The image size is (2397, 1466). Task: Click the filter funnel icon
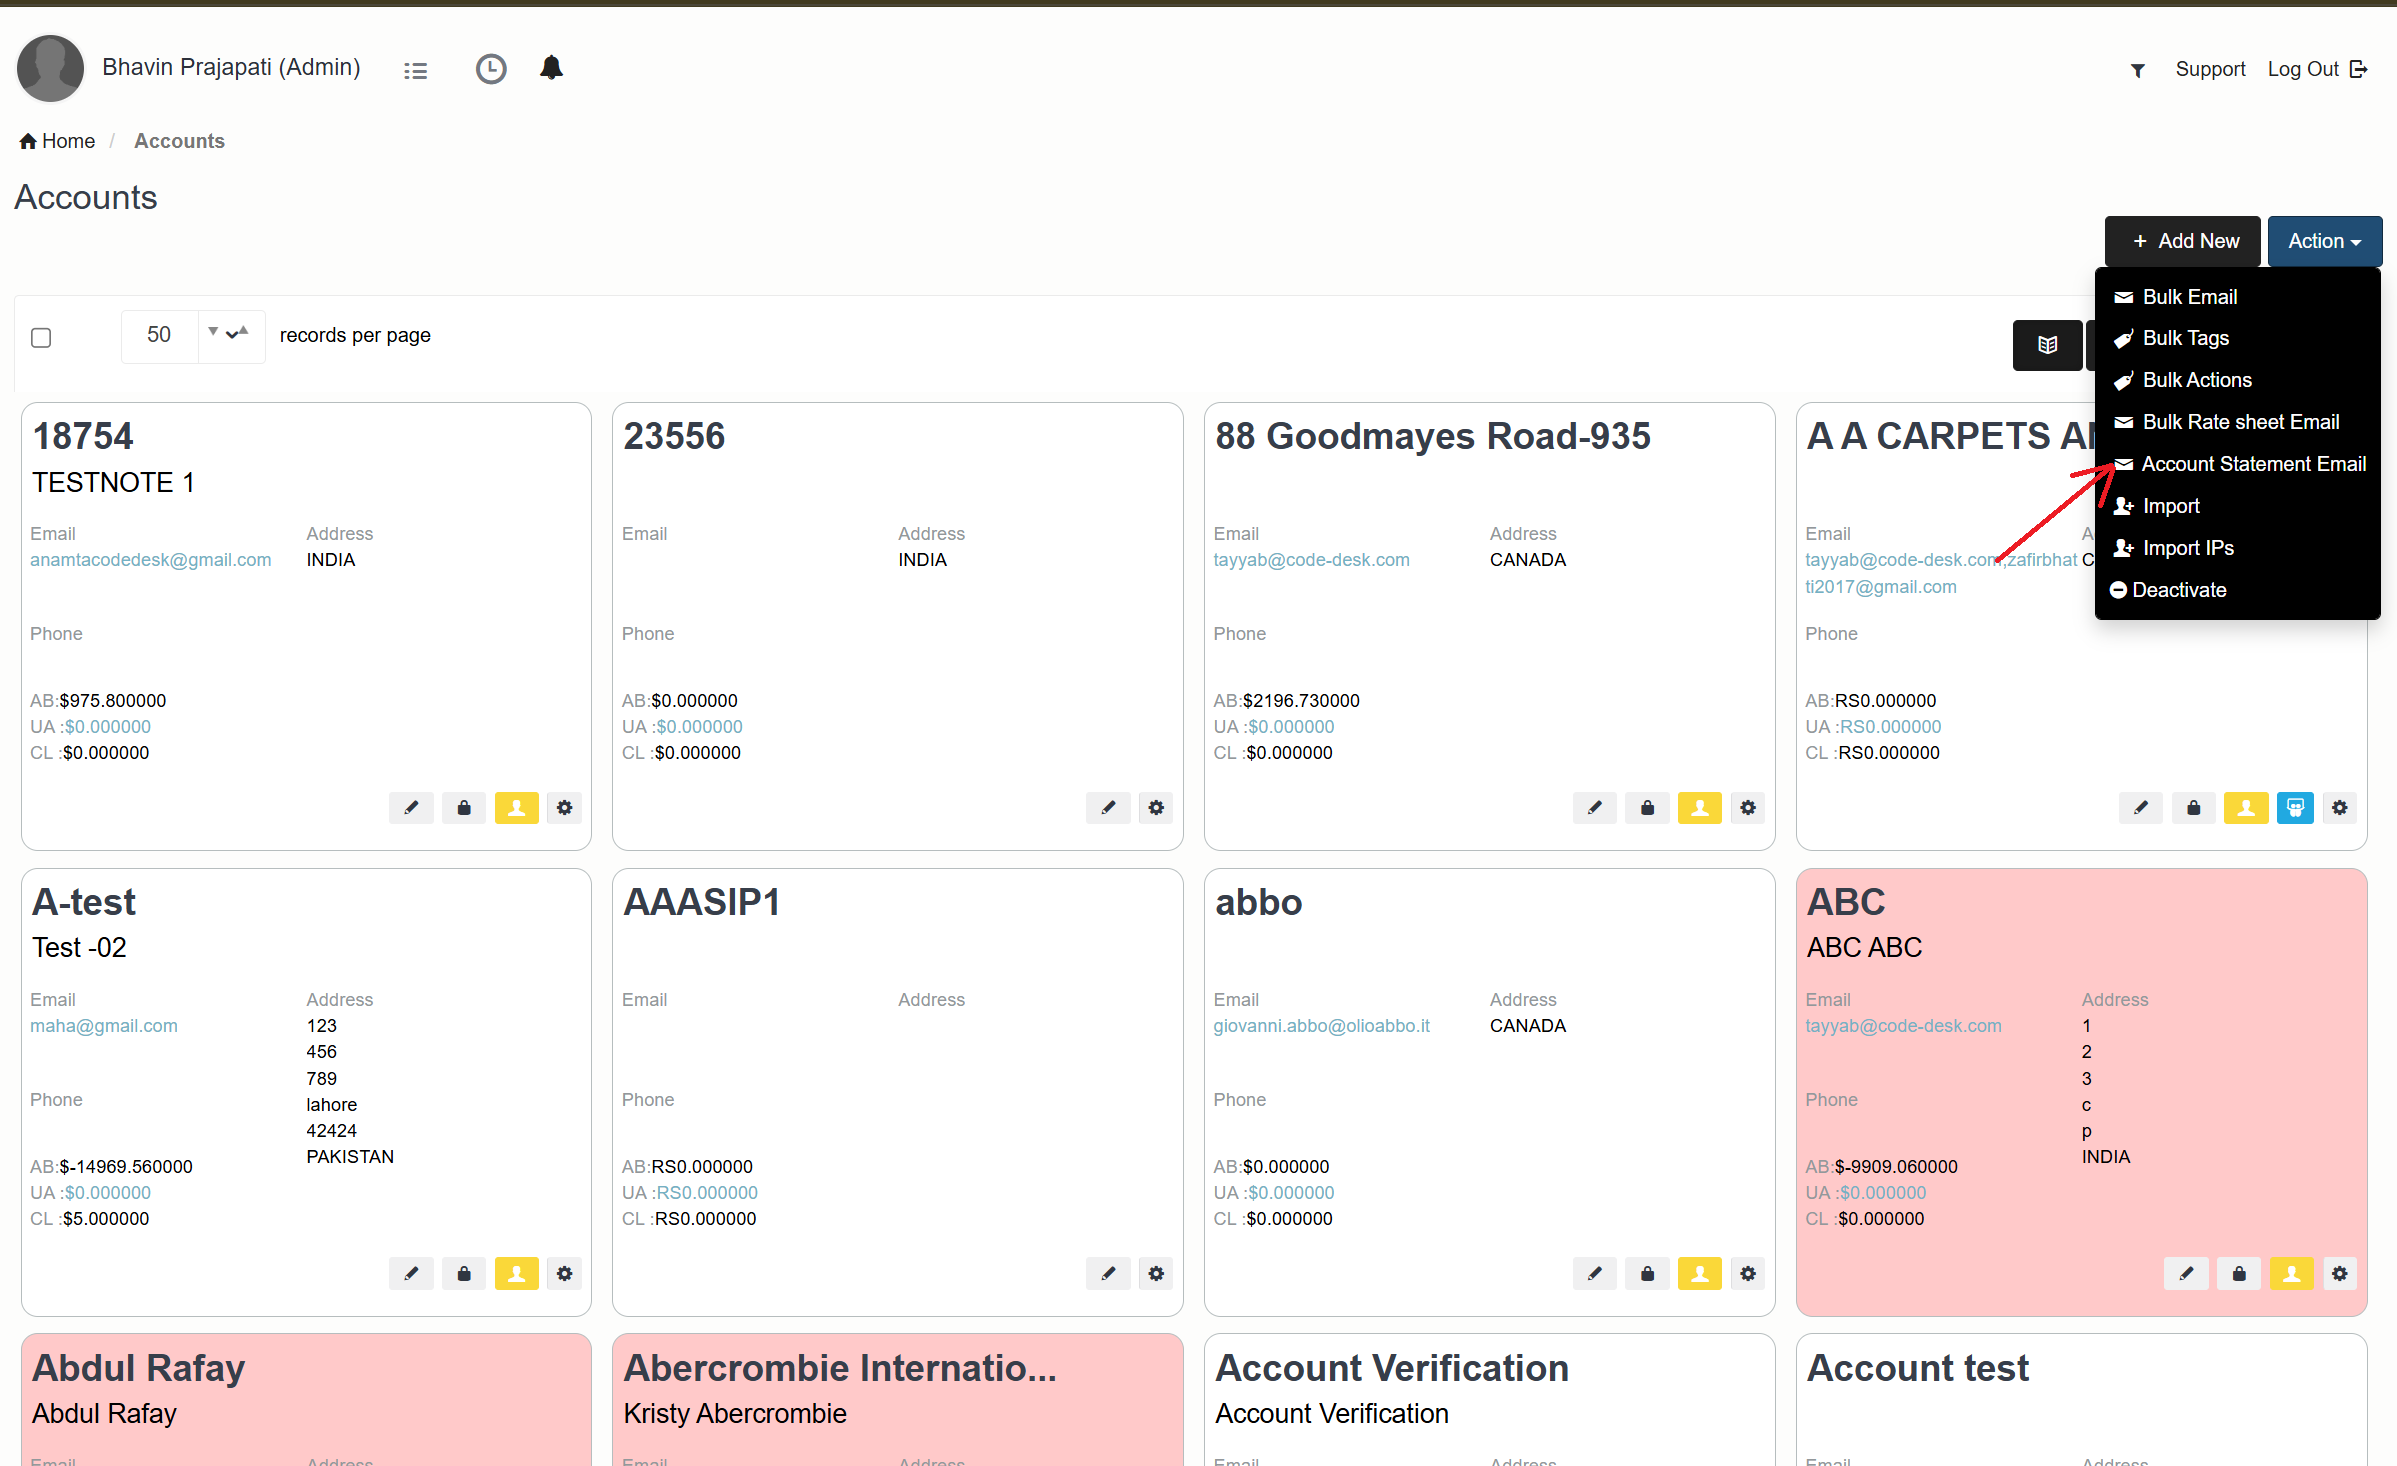[x=2137, y=70]
